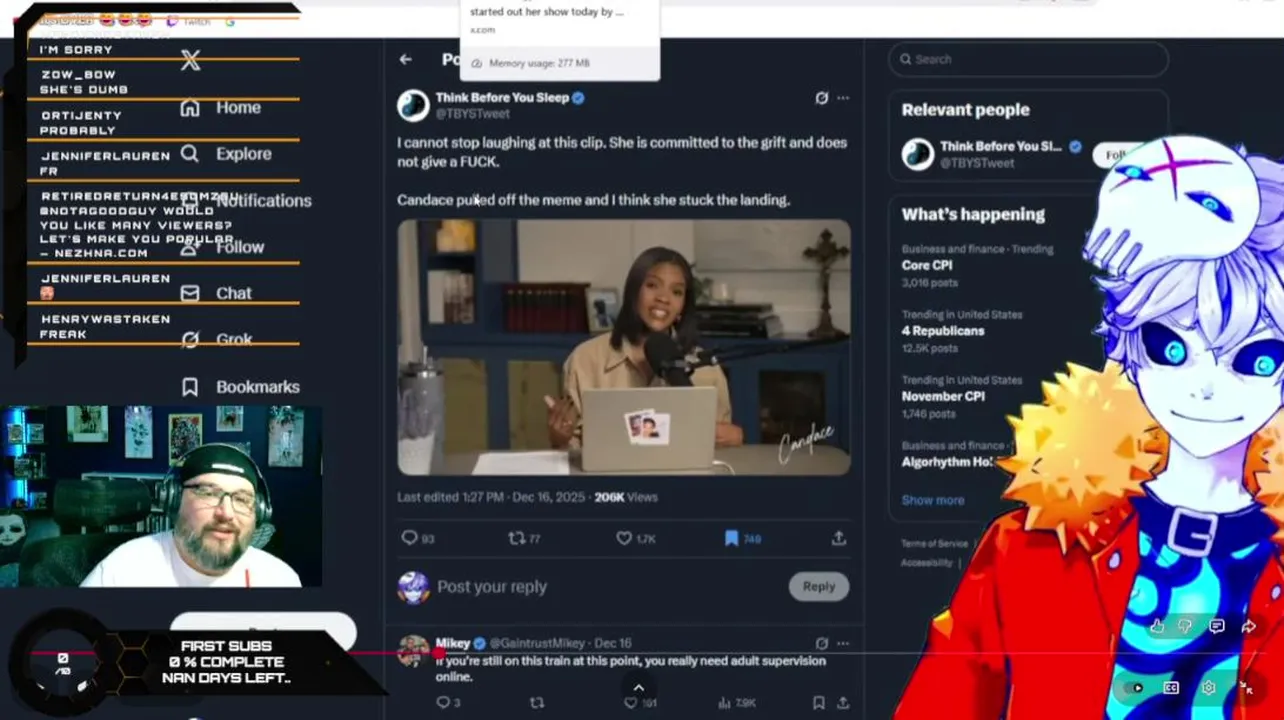Screen dimensions: 1284x720
Task: Click Show more under What's happening
Action: [x=933, y=500]
